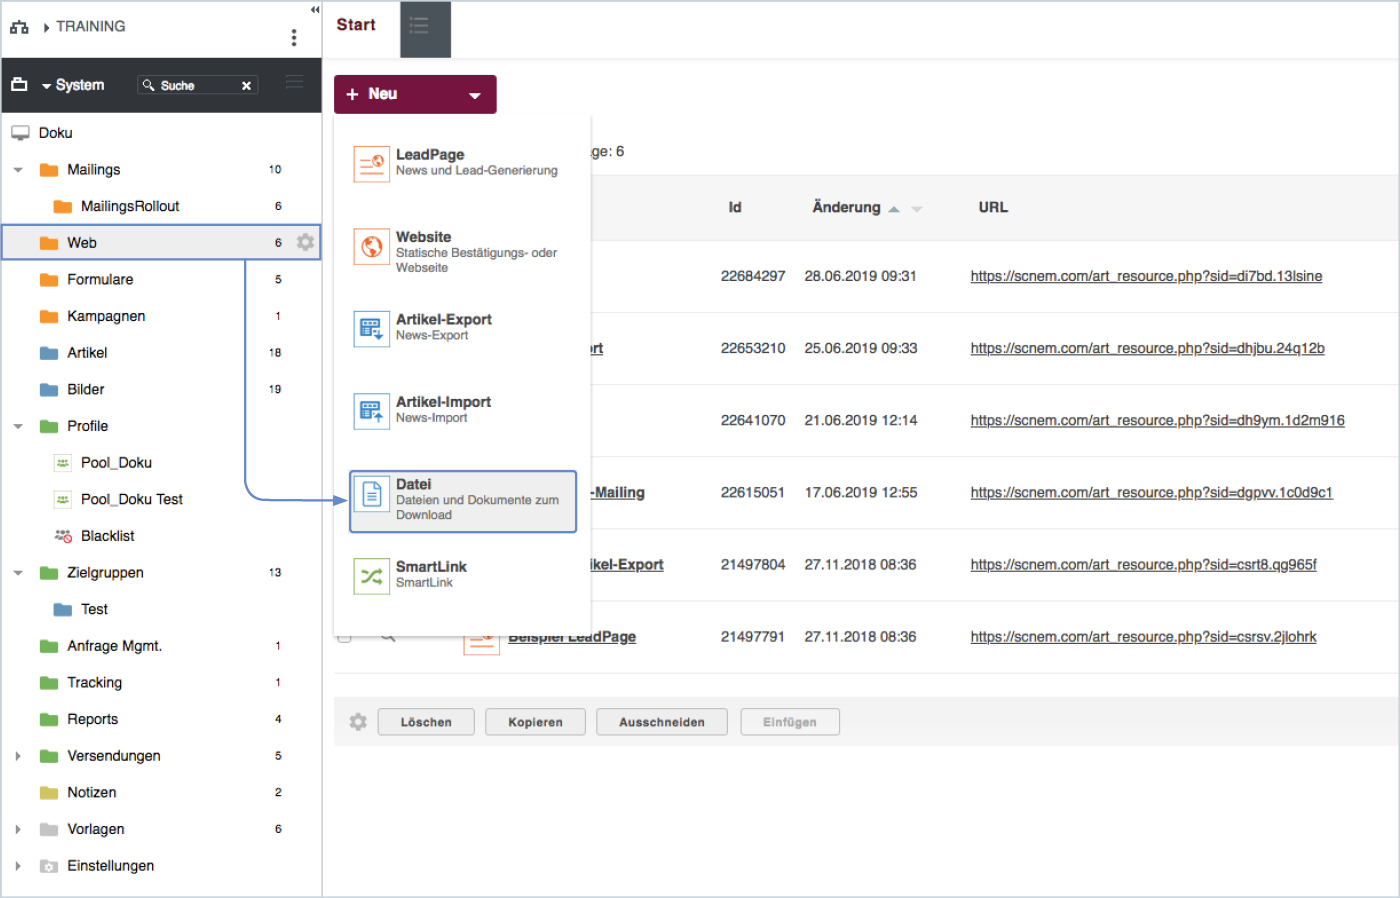Collapse the sidebar with the double-arrow icon
This screenshot has width=1400, height=898.
click(x=315, y=10)
